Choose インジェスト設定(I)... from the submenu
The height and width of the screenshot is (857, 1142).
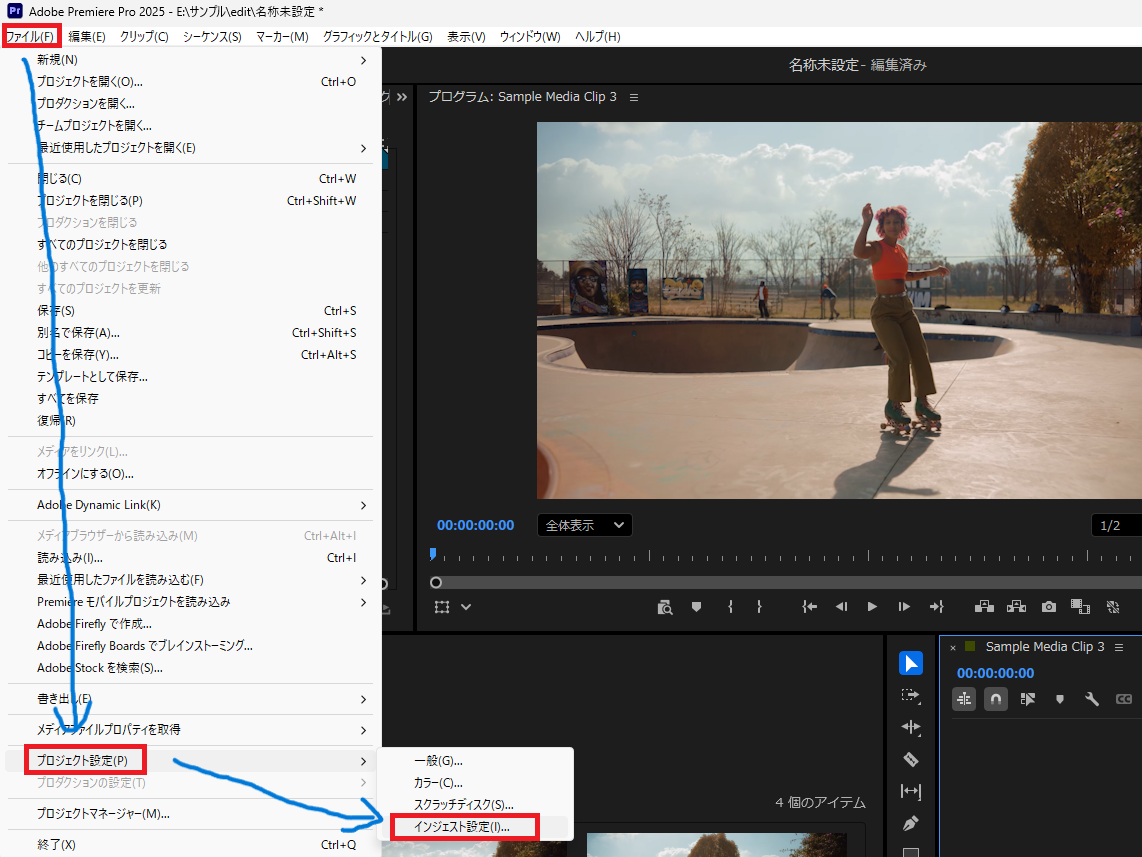(x=462, y=827)
